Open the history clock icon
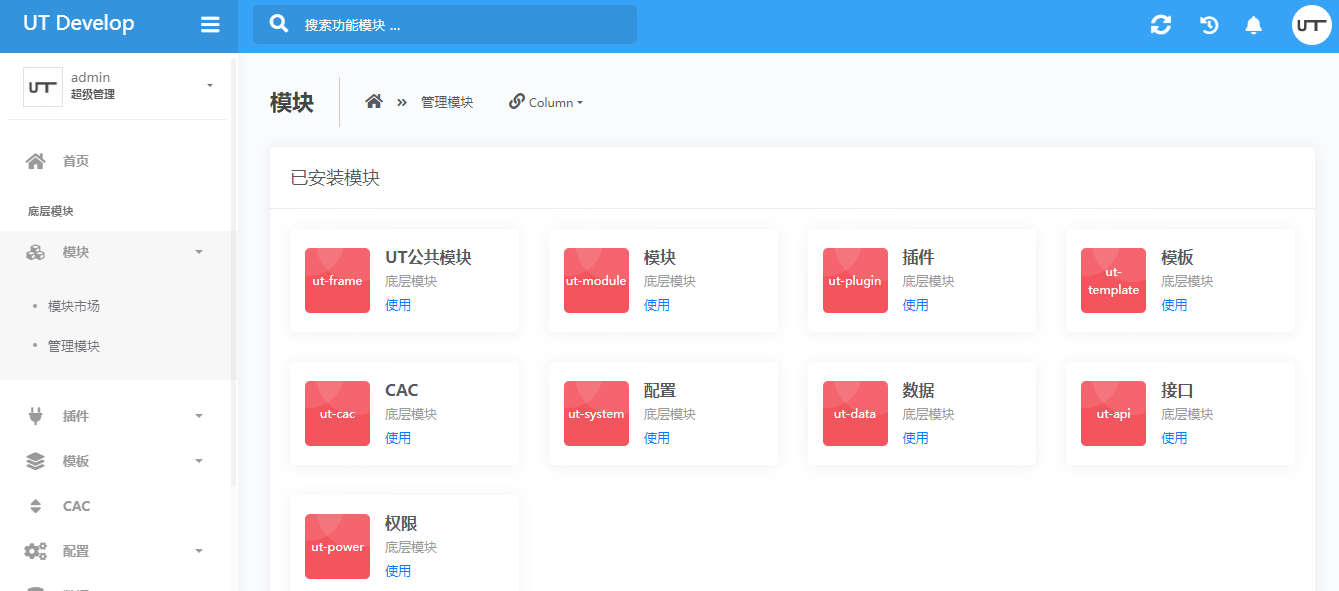The height and width of the screenshot is (591, 1339). (1209, 25)
